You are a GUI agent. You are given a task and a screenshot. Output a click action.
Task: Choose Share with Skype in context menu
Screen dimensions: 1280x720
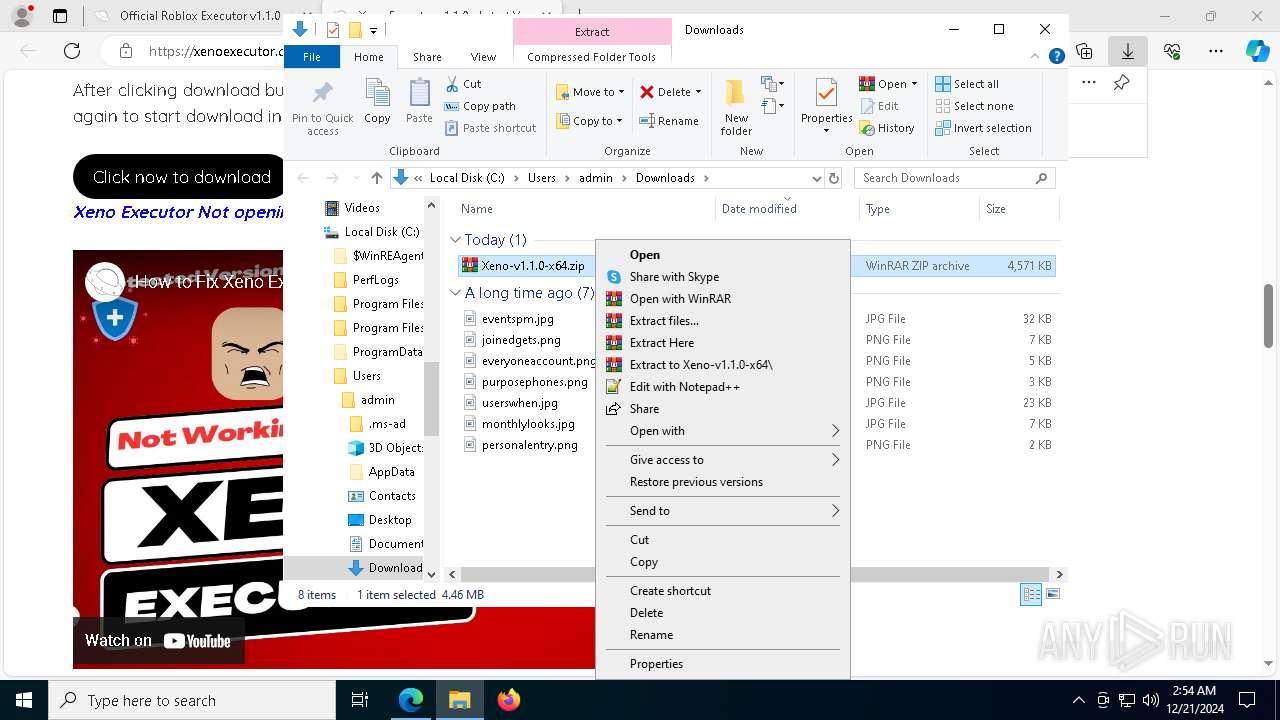tap(722, 277)
